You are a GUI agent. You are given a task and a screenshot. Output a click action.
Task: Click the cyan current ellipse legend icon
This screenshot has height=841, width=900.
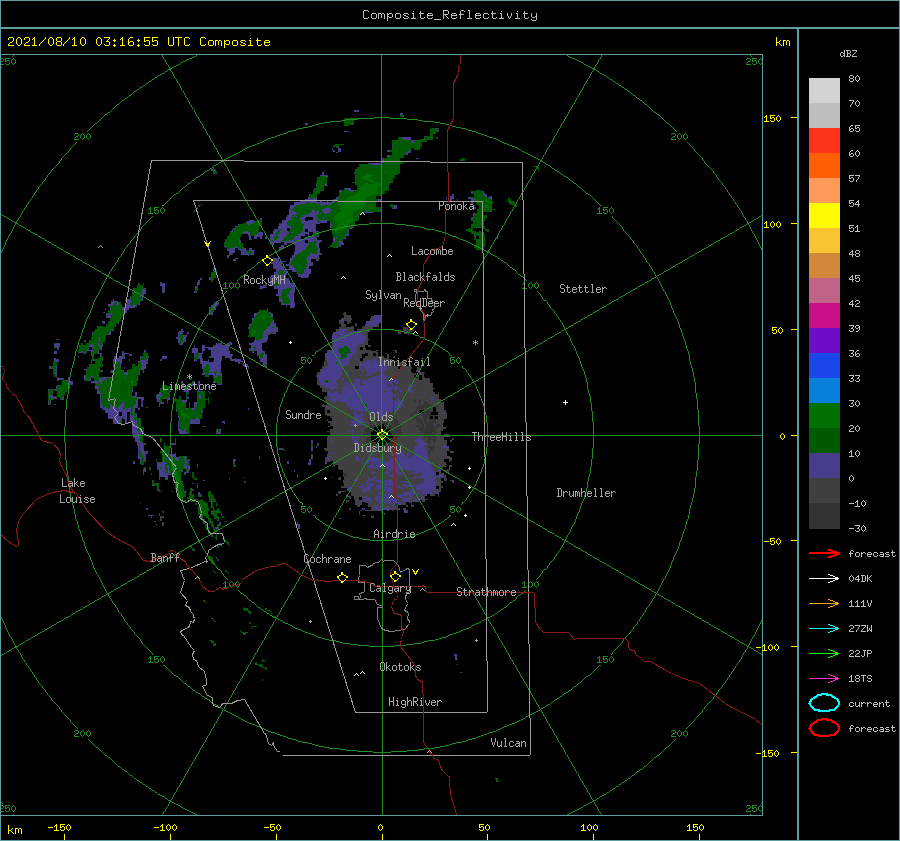824,703
